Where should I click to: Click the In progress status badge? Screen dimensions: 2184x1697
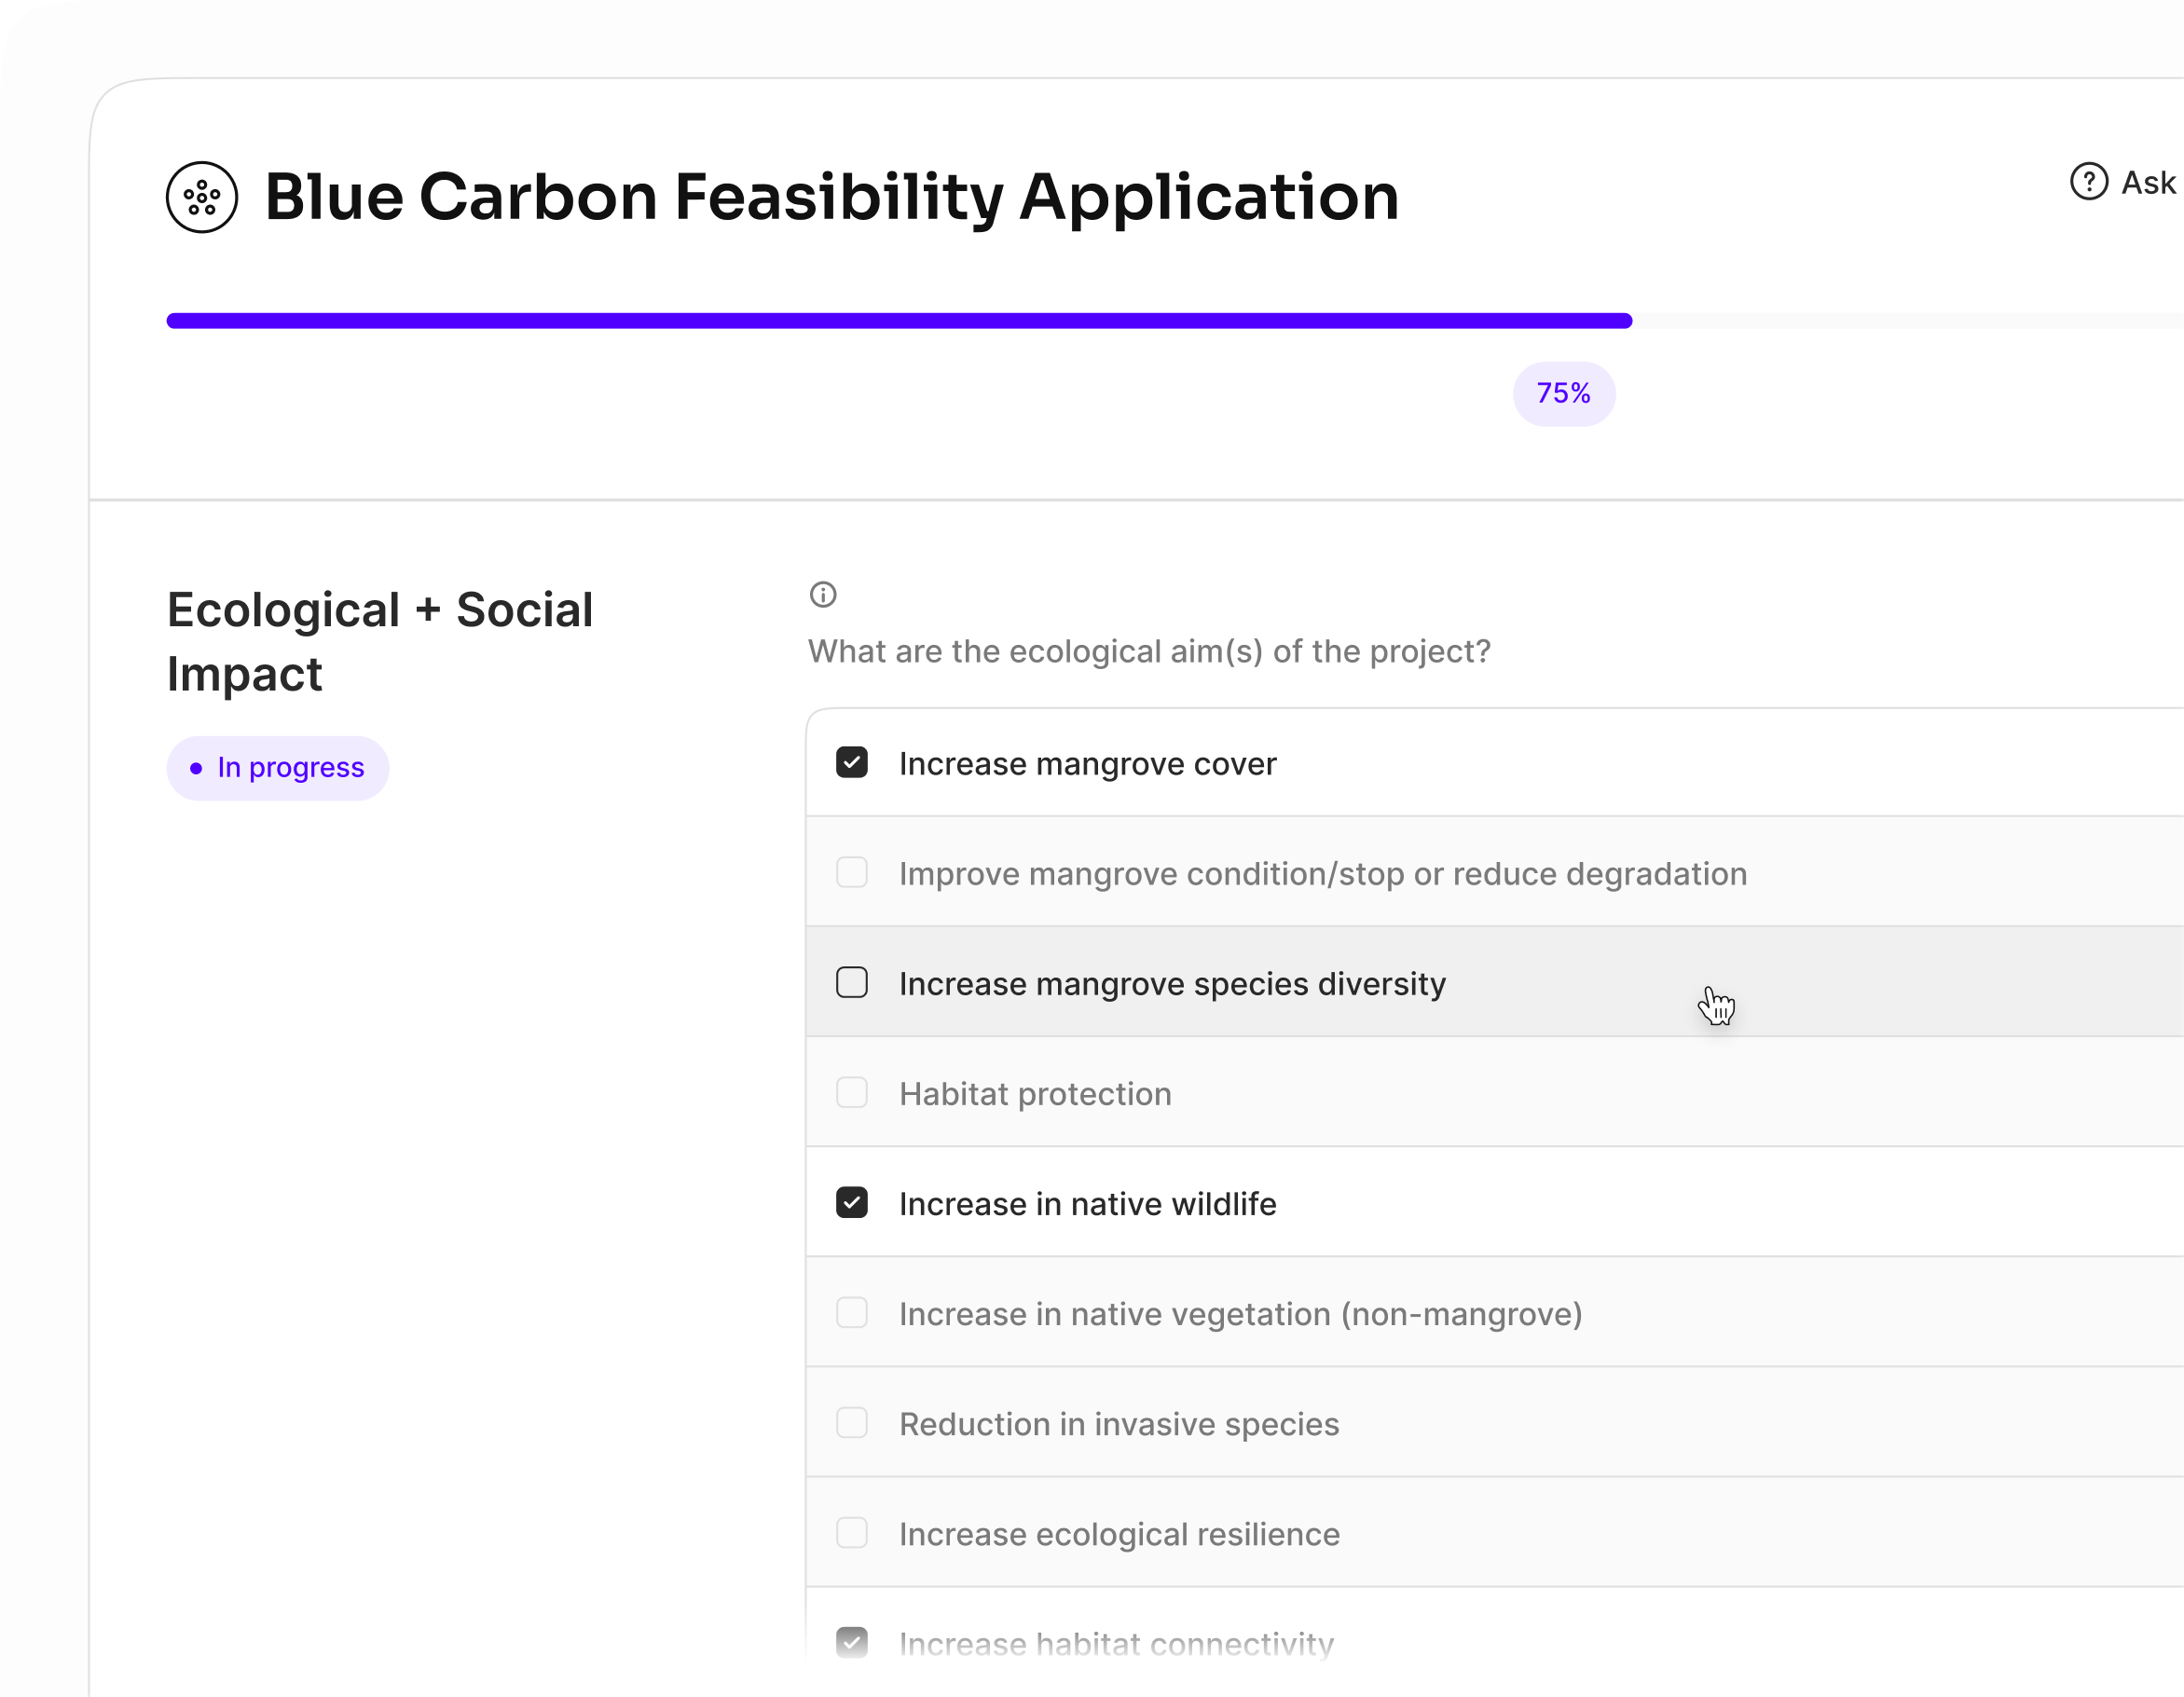coord(277,768)
